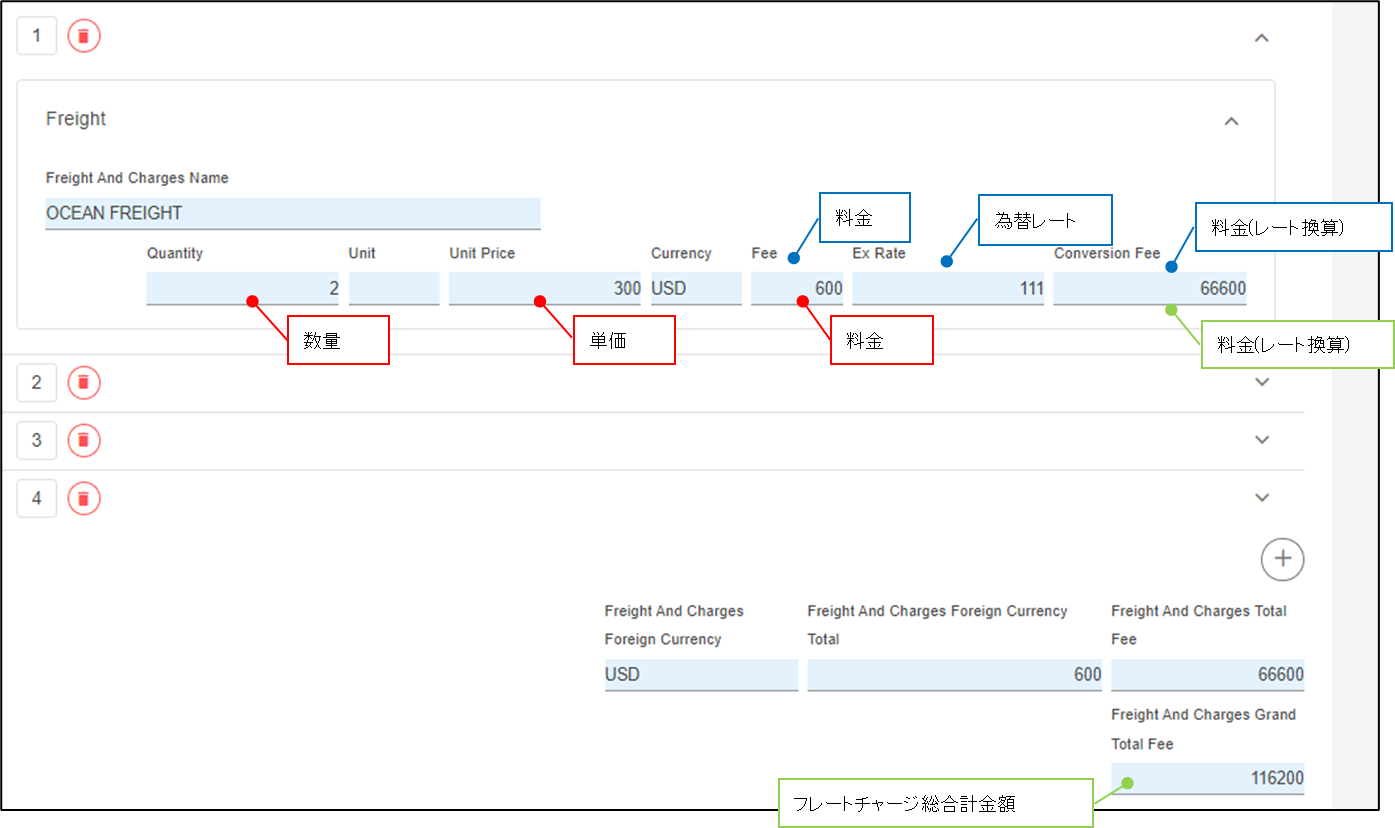
Task: Select the empty Unit field
Action: pos(393,288)
